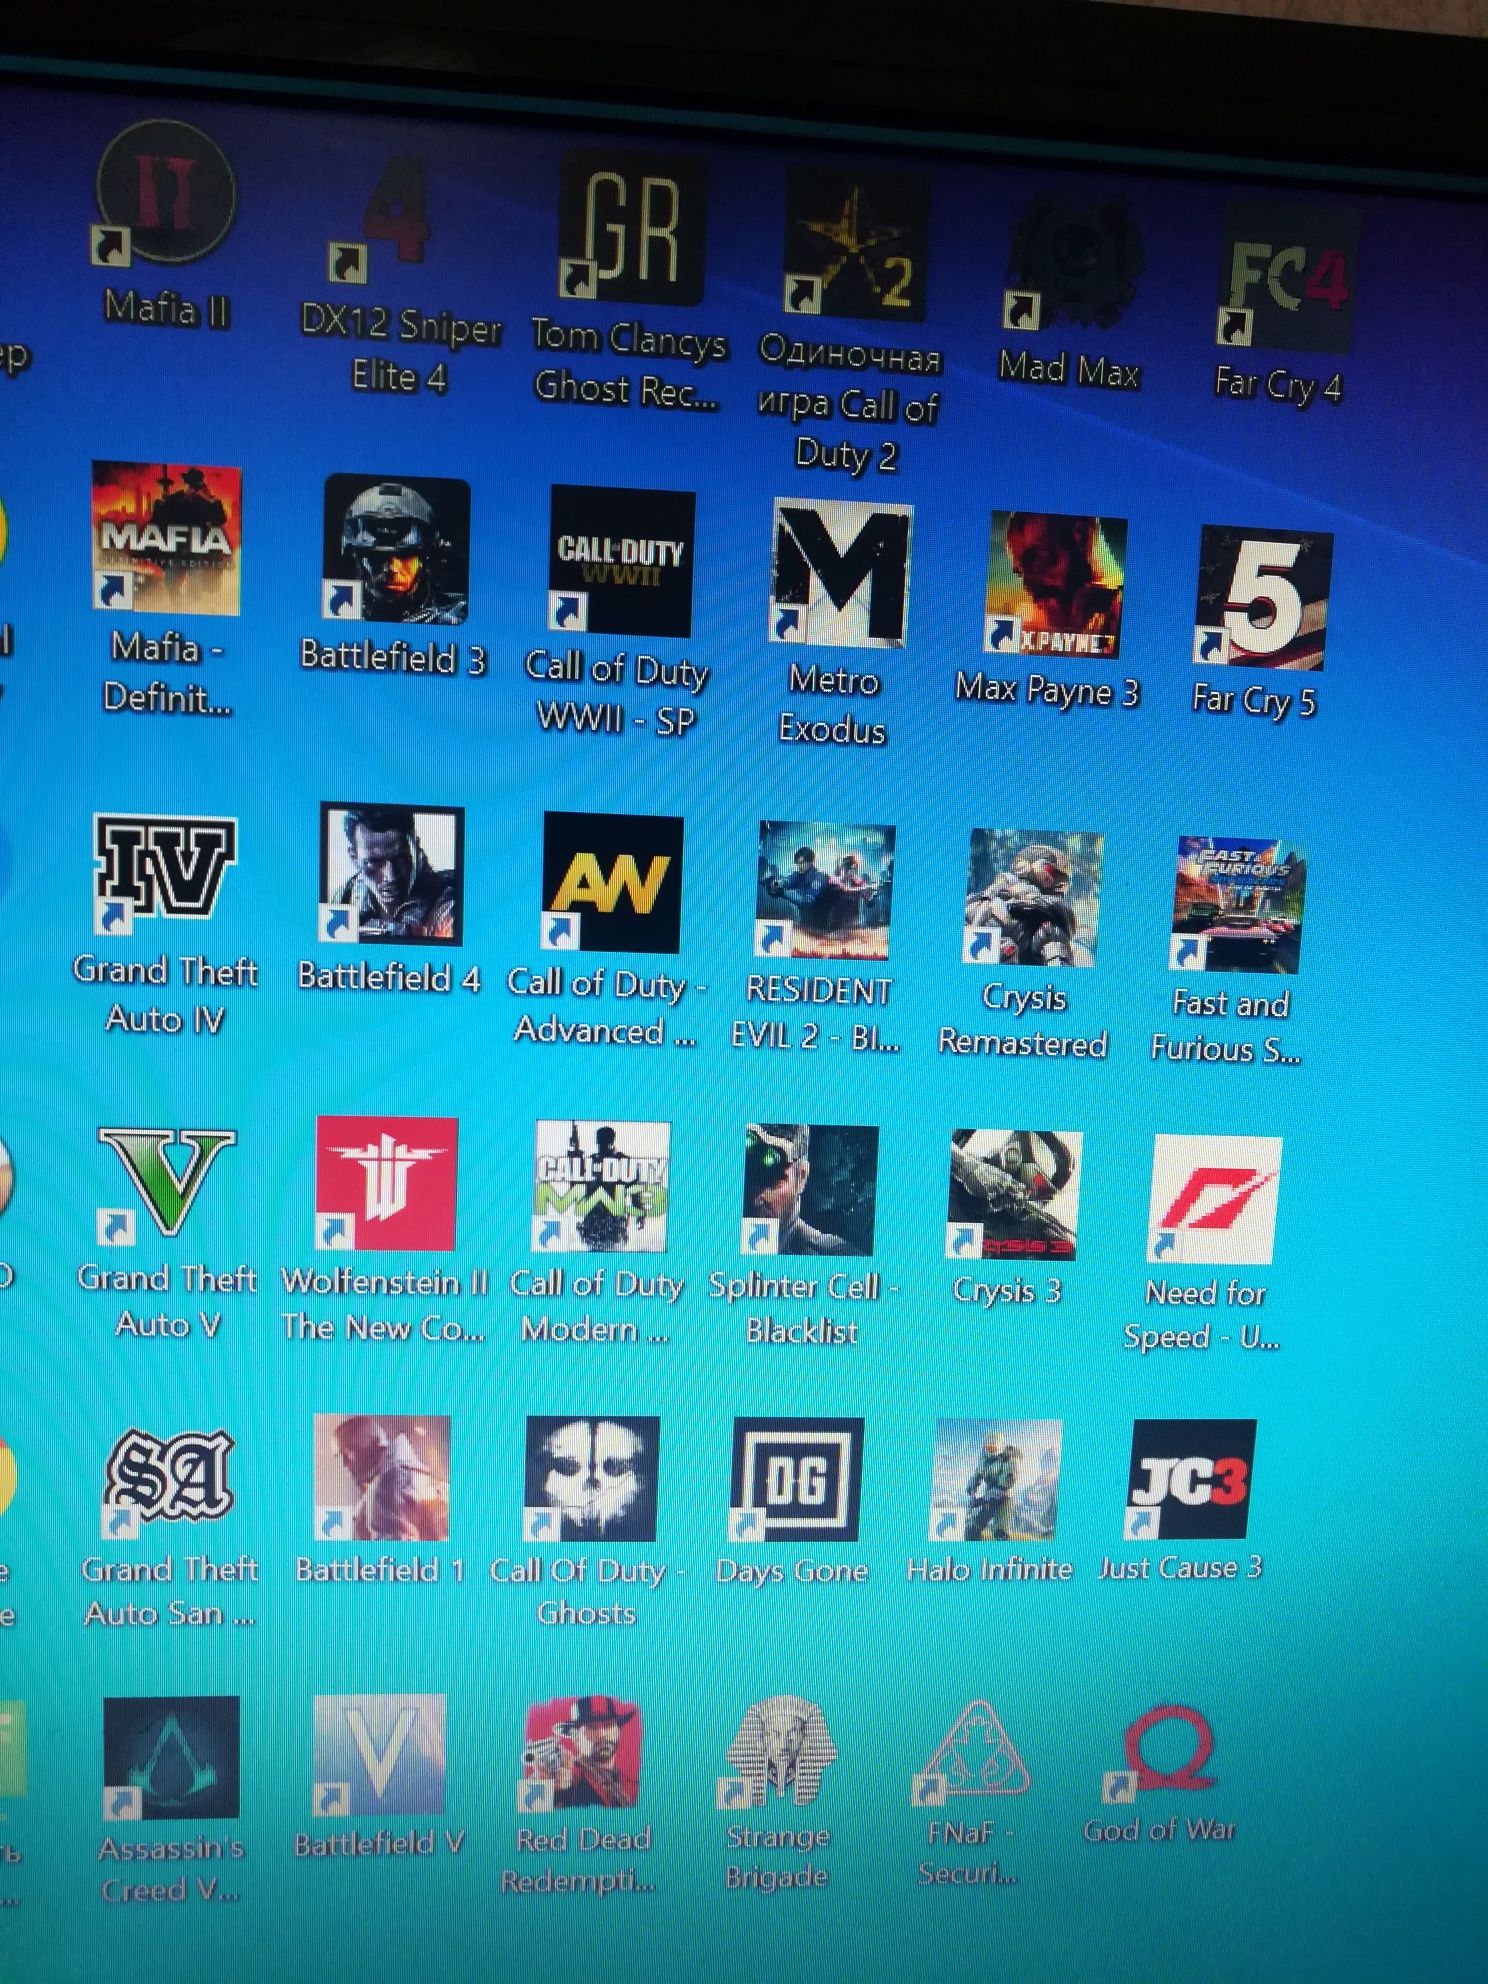Launch Metro Exodus shortcut
Screen dimensions: 1488x1984
[841, 574]
